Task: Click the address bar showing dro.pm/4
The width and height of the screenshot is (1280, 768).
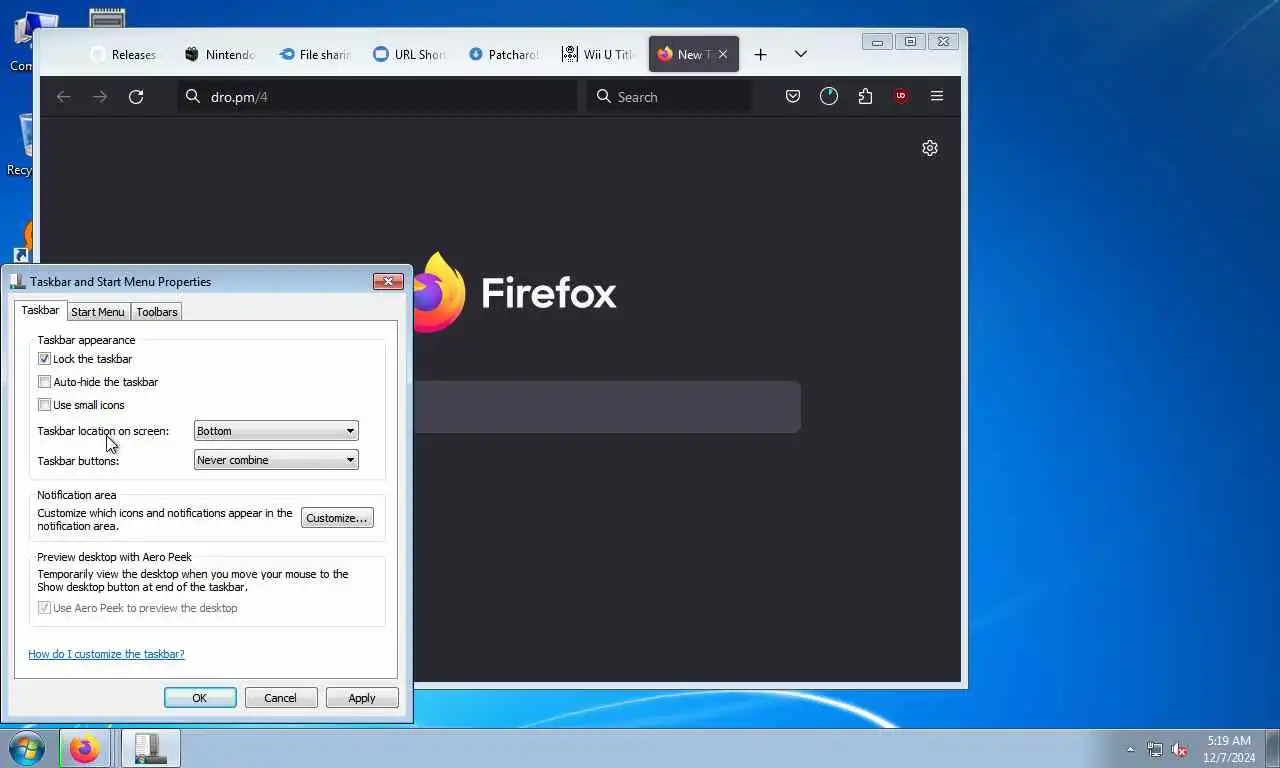Action: [377, 97]
